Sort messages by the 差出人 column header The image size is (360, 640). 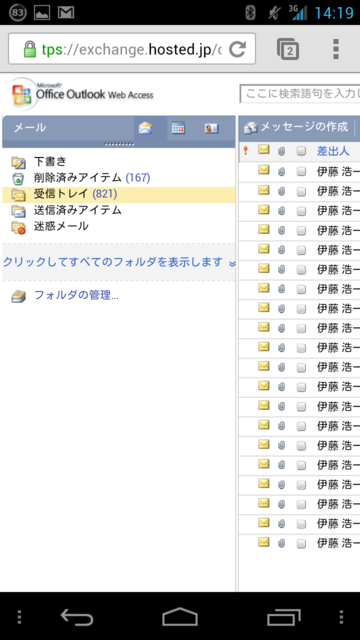point(333,151)
